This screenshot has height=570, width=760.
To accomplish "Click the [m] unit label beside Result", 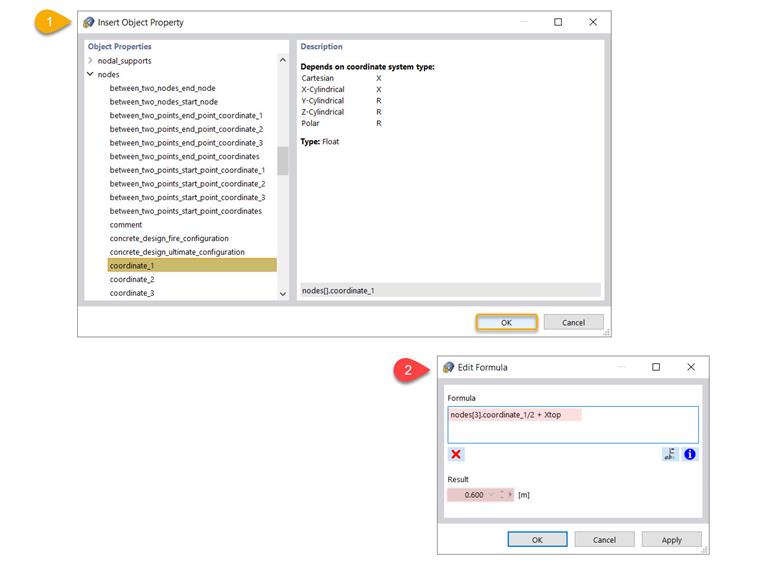I will pos(524,495).
